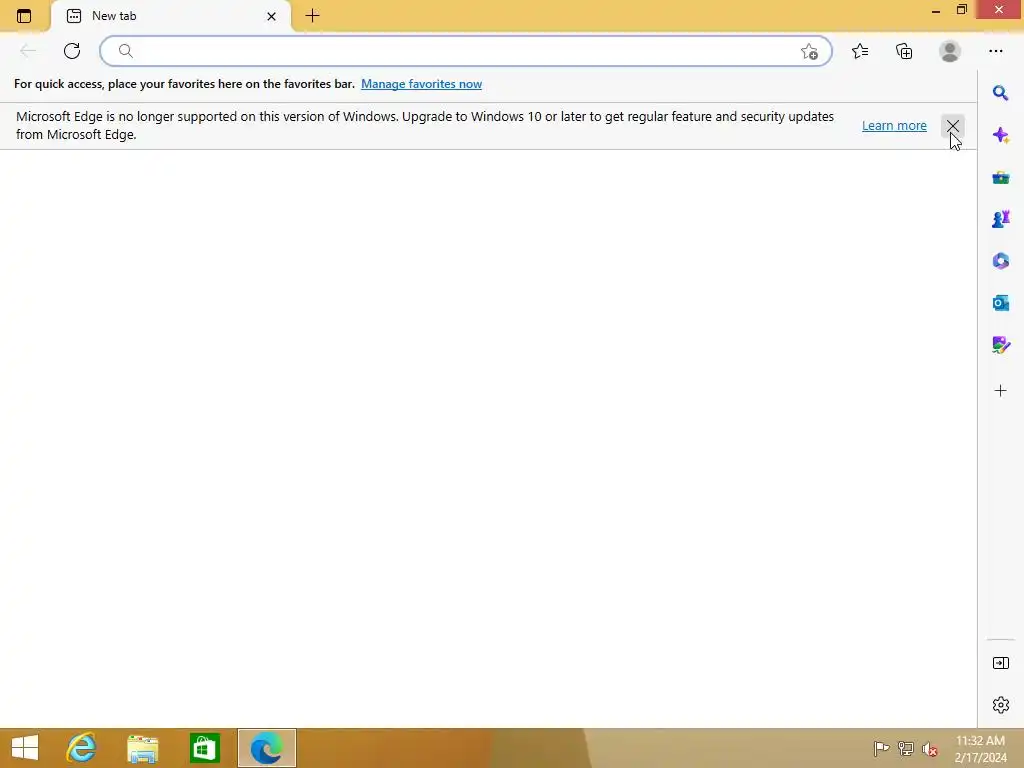1024x768 pixels.
Task: Click the sidebar customize plus button
Action: point(1000,391)
